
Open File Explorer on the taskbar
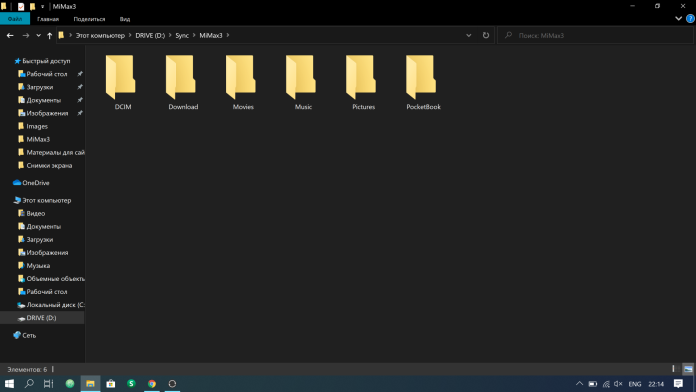pos(90,384)
